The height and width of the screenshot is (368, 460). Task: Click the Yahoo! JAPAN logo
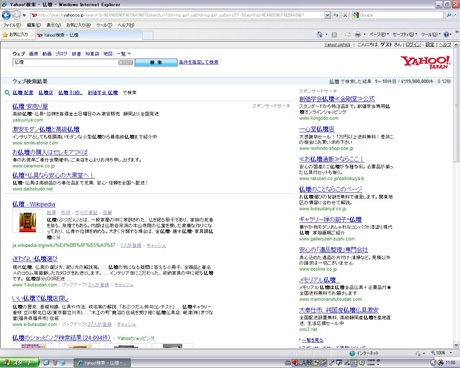426,62
